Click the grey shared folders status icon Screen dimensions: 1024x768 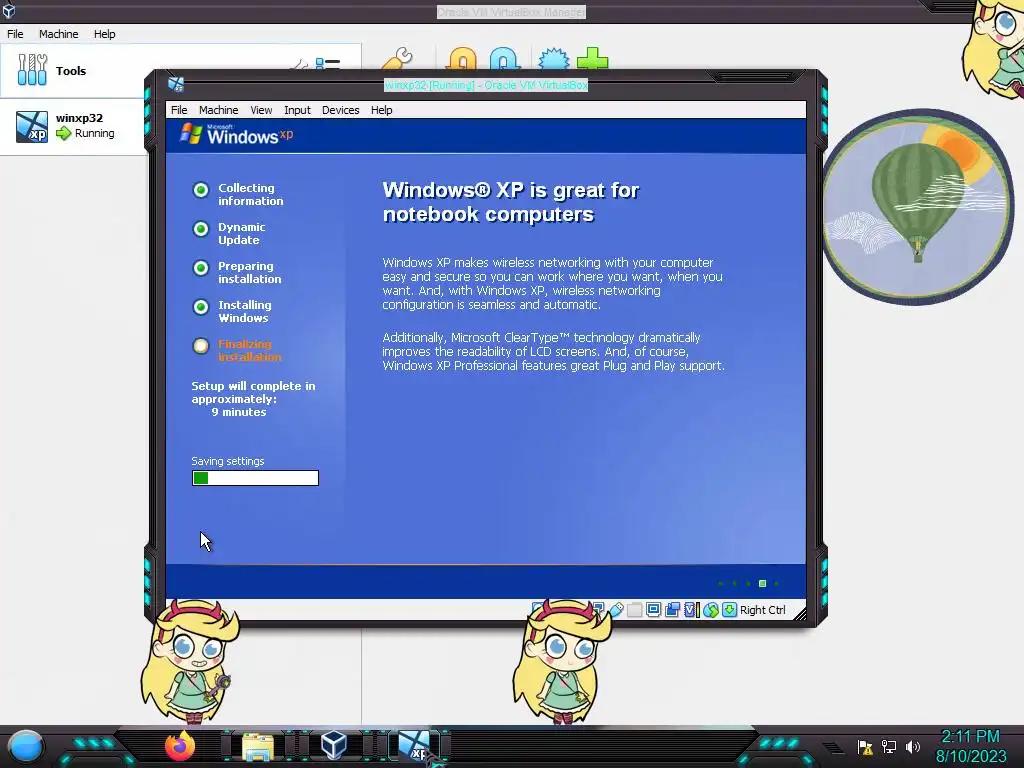pyautogui.click(x=634, y=610)
